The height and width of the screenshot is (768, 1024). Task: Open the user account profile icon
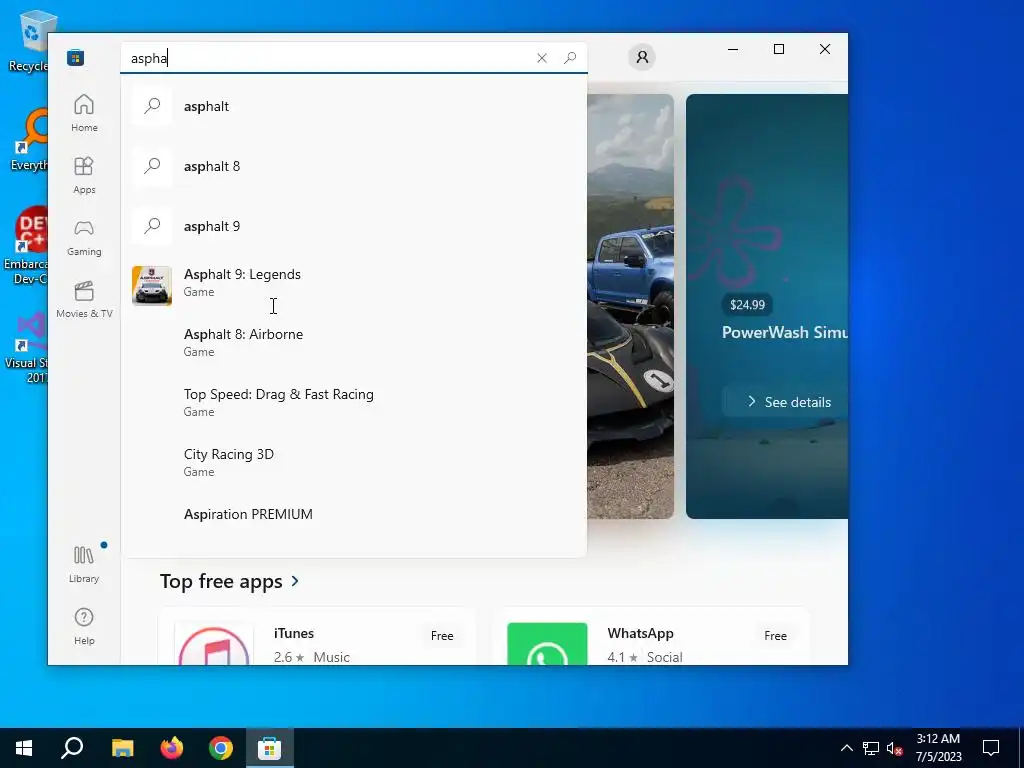click(642, 57)
